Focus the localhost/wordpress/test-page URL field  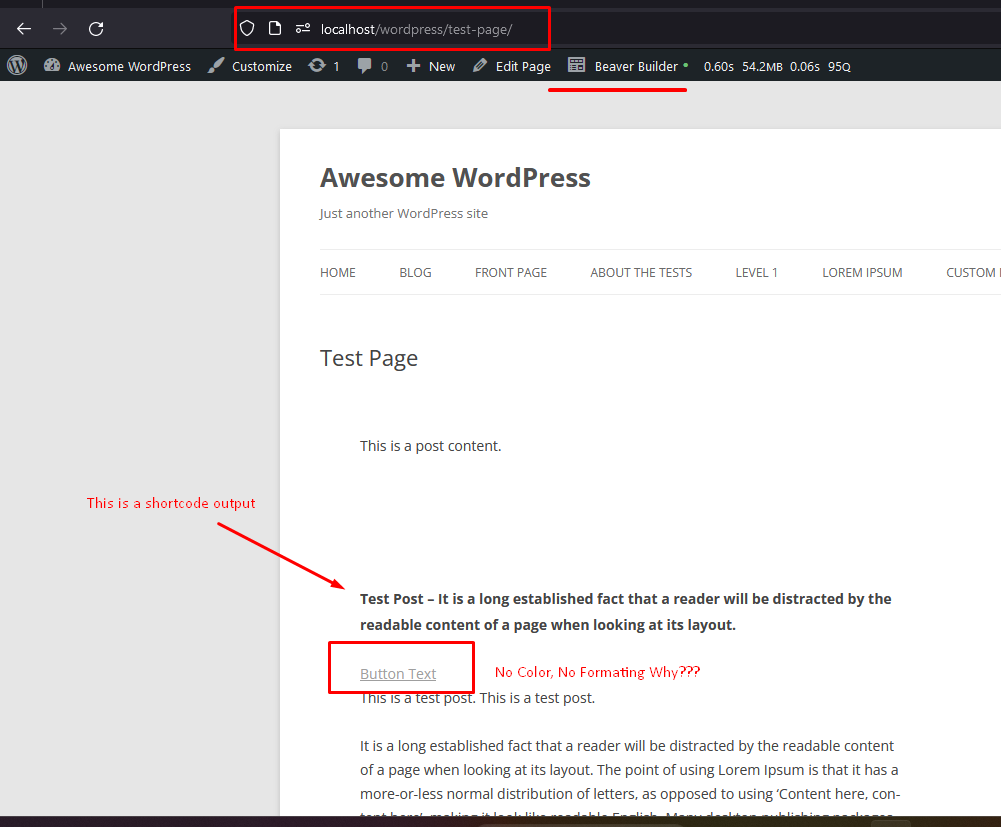click(x=416, y=29)
